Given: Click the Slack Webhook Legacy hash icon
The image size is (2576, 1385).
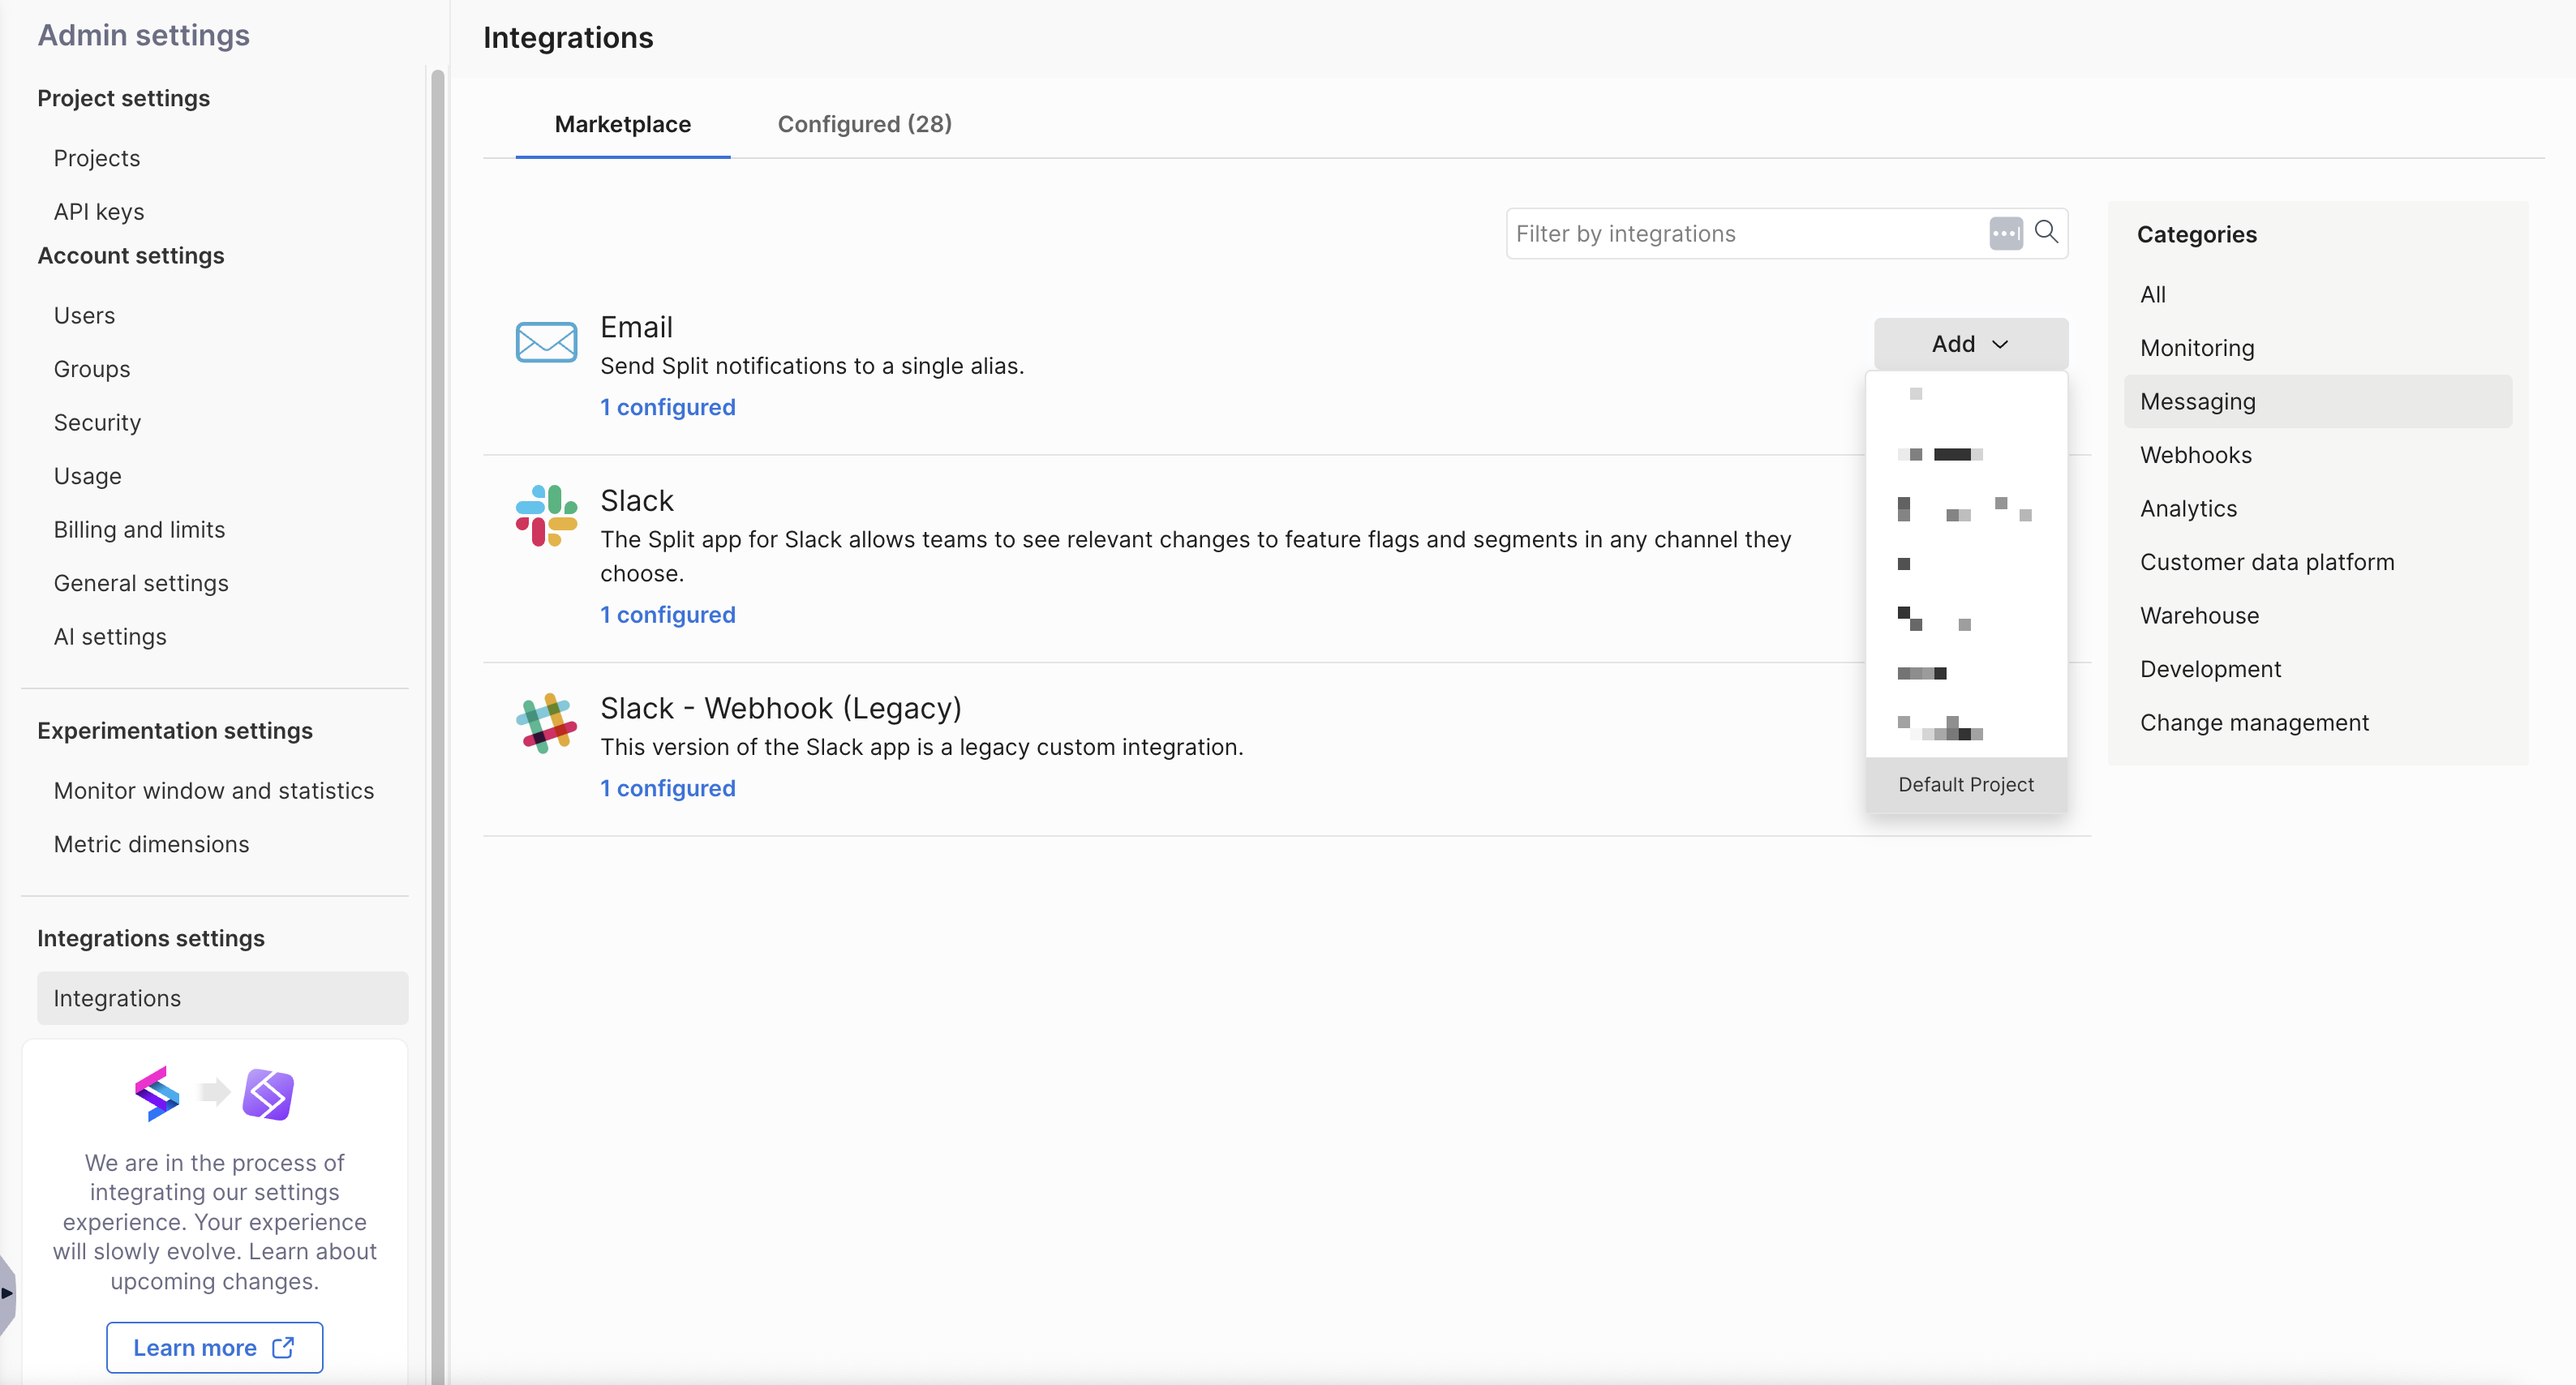Looking at the screenshot, I should [546, 723].
